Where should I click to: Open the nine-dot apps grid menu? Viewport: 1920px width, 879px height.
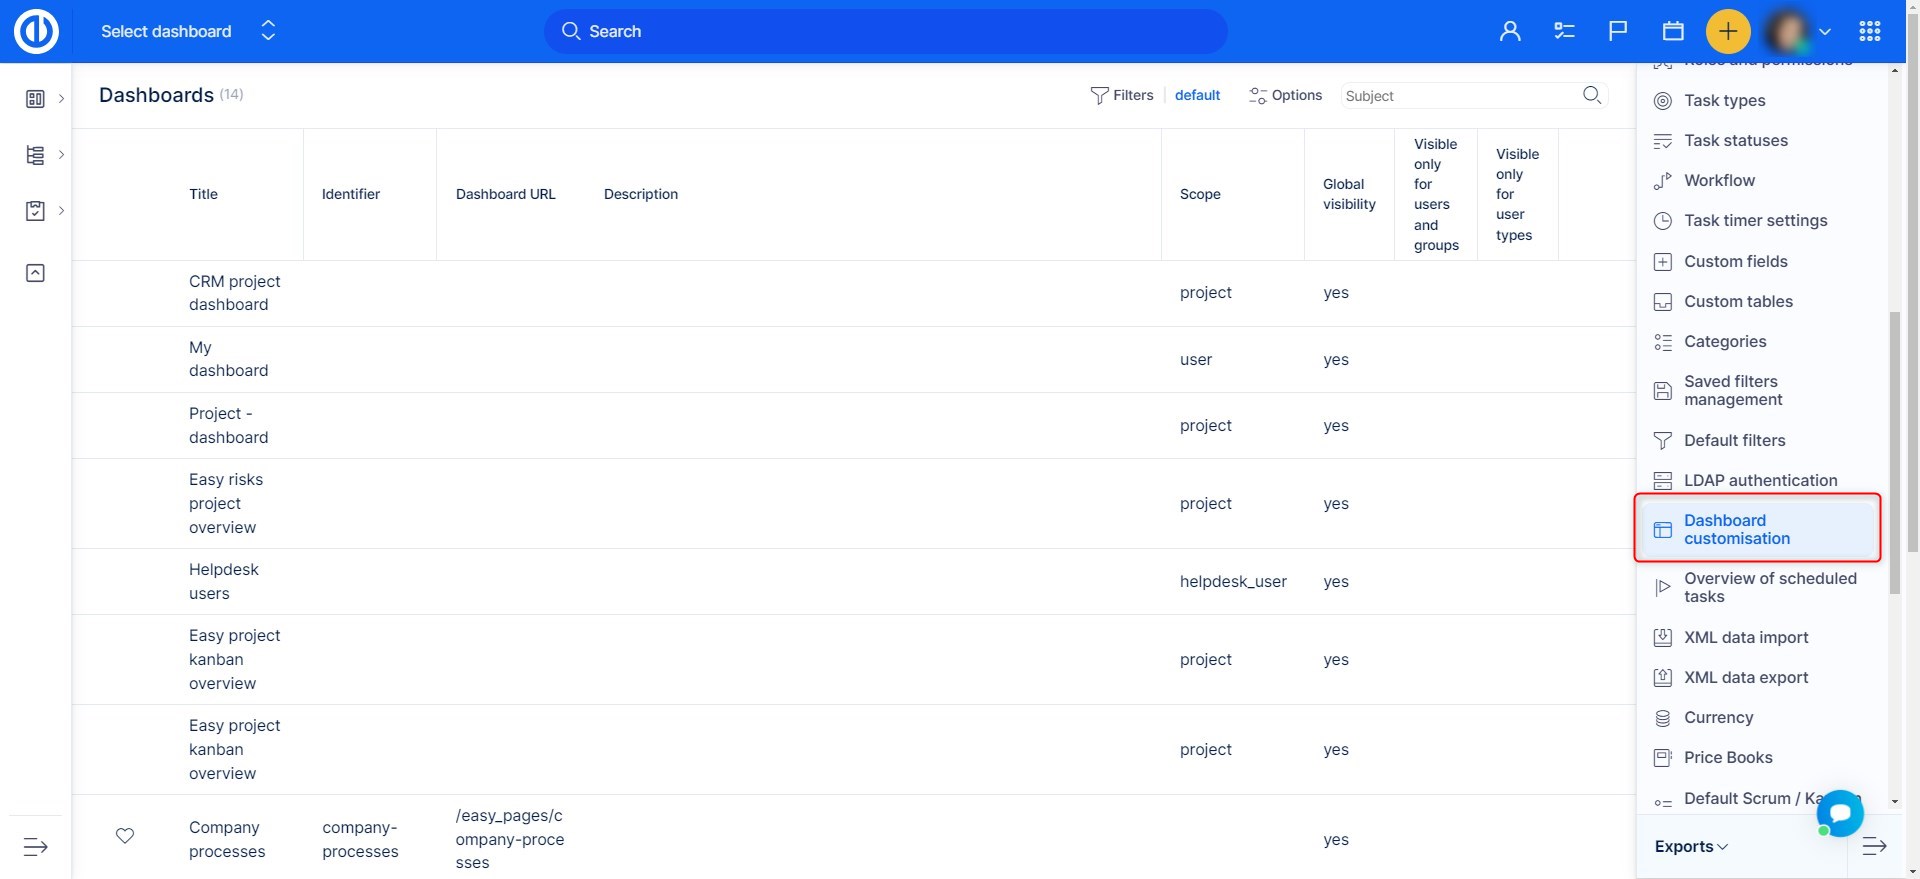pos(1869,31)
